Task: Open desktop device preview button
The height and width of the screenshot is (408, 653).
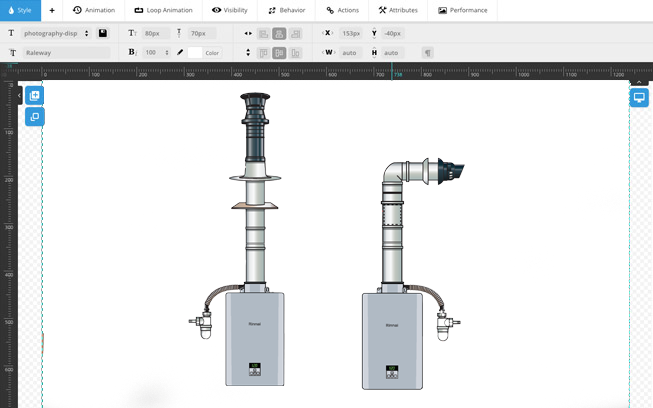Action: [639, 98]
